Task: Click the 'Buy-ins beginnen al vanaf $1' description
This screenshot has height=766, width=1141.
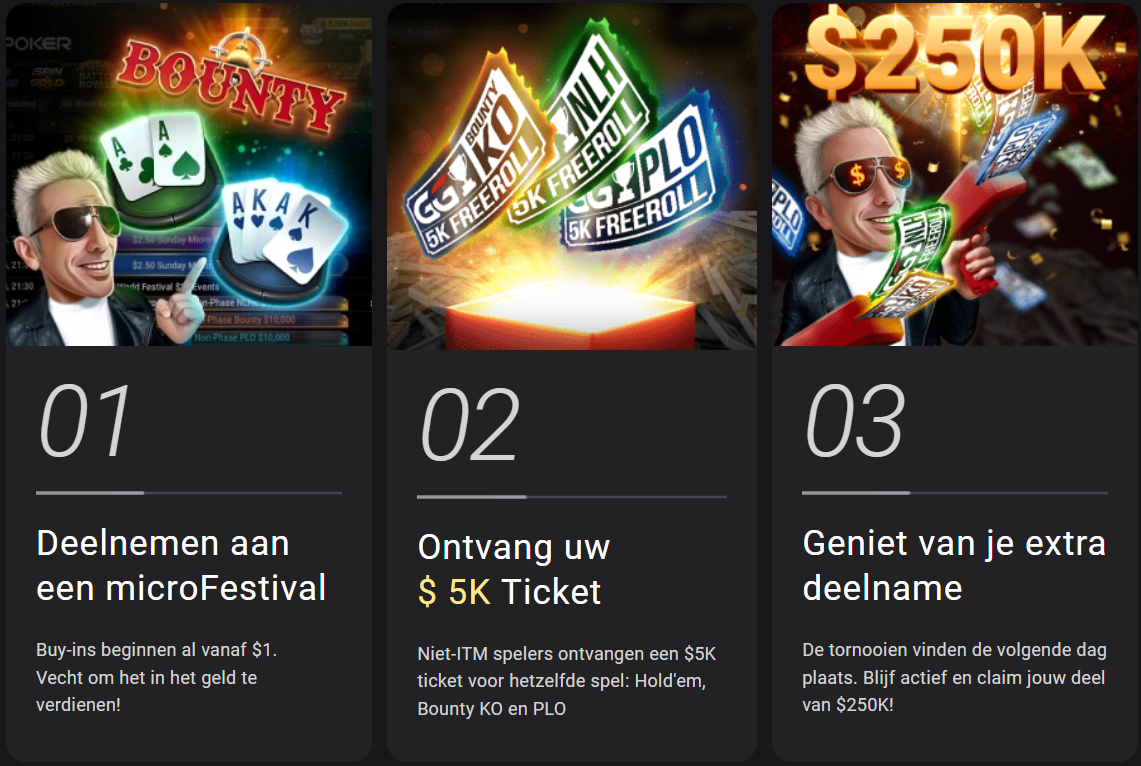Action: pyautogui.click(x=156, y=677)
